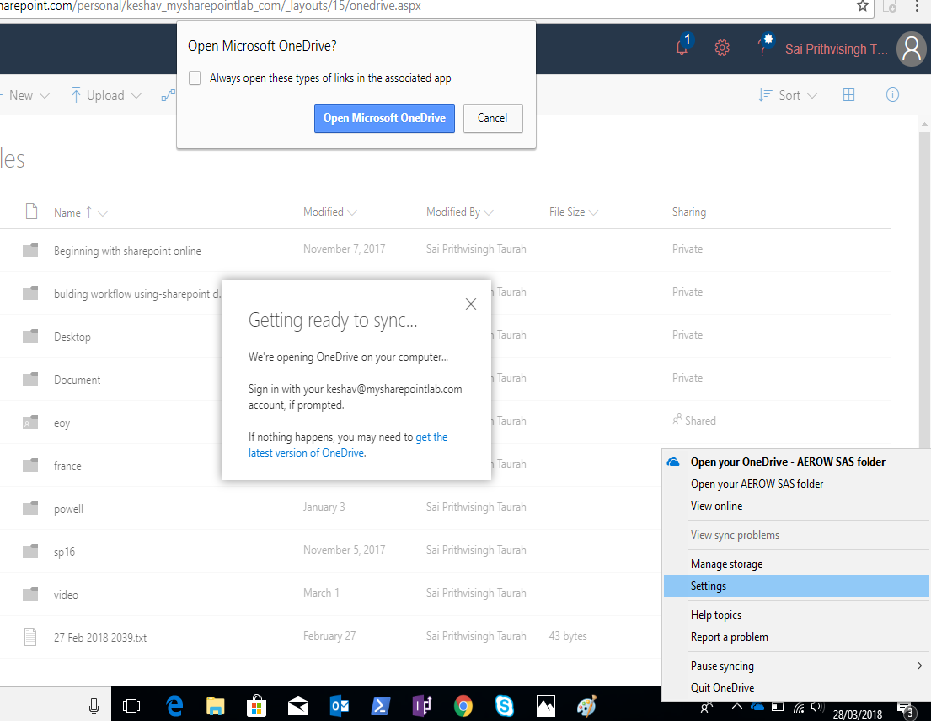Open the information details pane icon
This screenshot has height=721, width=931.
tap(892, 95)
